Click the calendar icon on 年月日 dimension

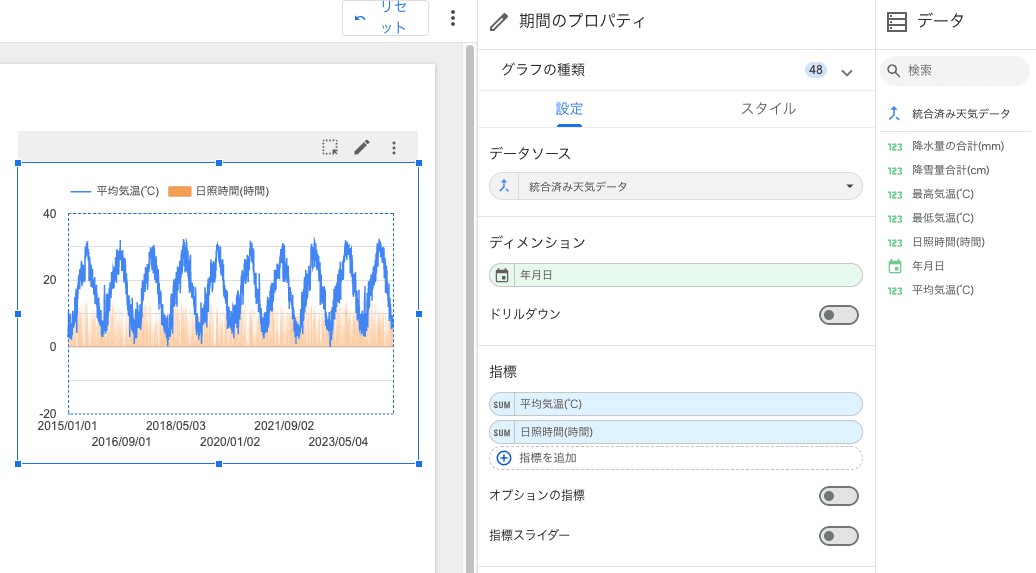tap(502, 275)
